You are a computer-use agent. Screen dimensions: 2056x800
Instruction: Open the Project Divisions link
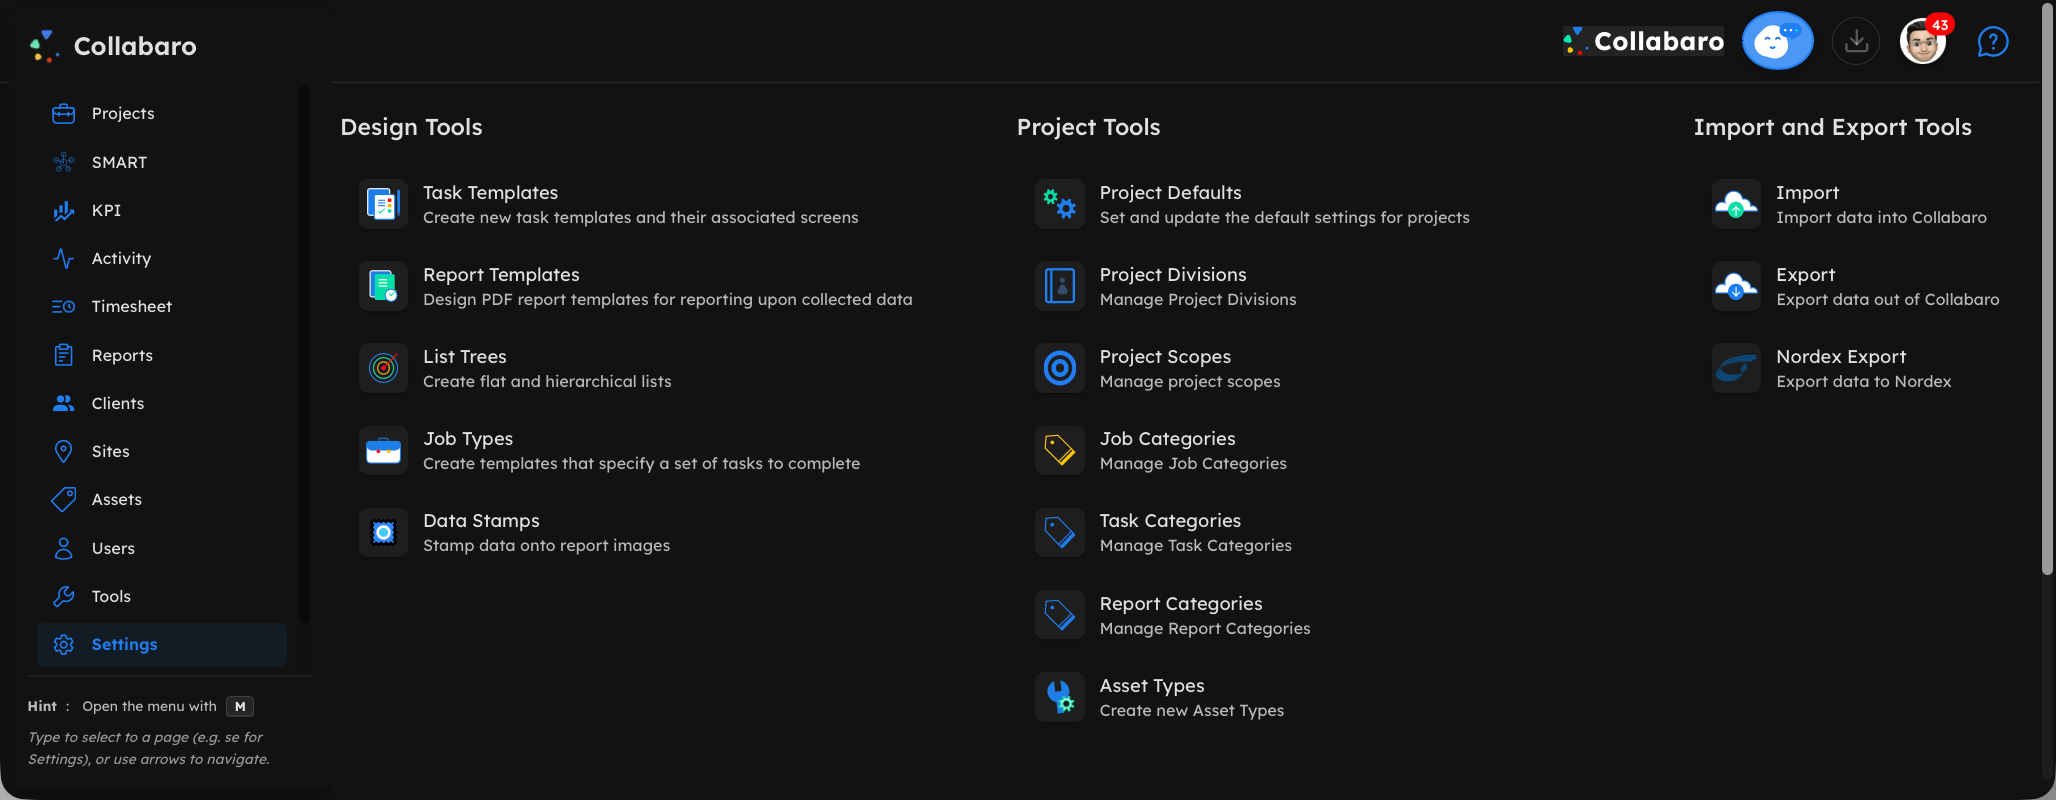point(1173,275)
